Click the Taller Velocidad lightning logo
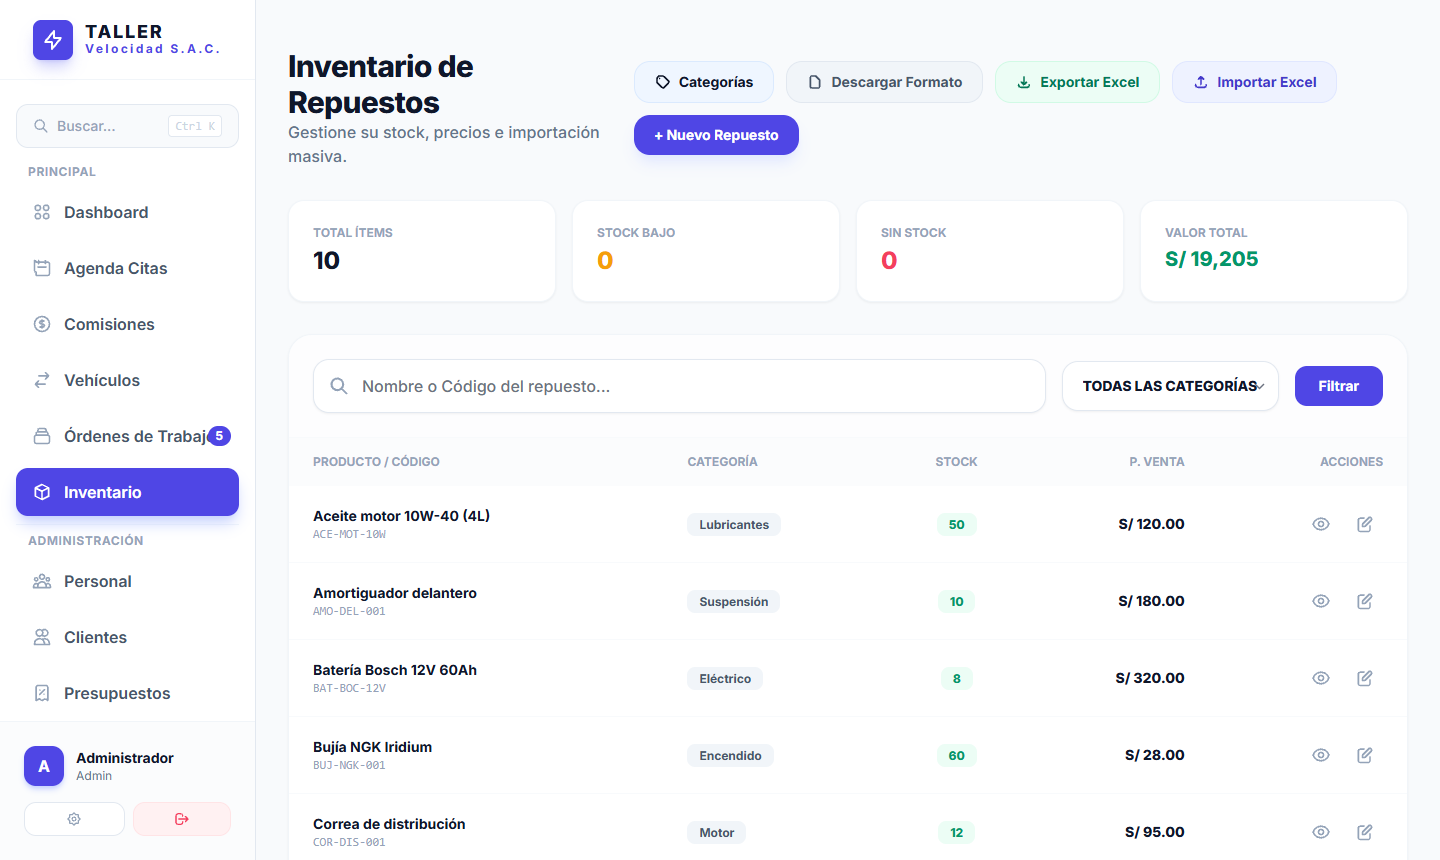1440x860 pixels. pyautogui.click(x=53, y=40)
